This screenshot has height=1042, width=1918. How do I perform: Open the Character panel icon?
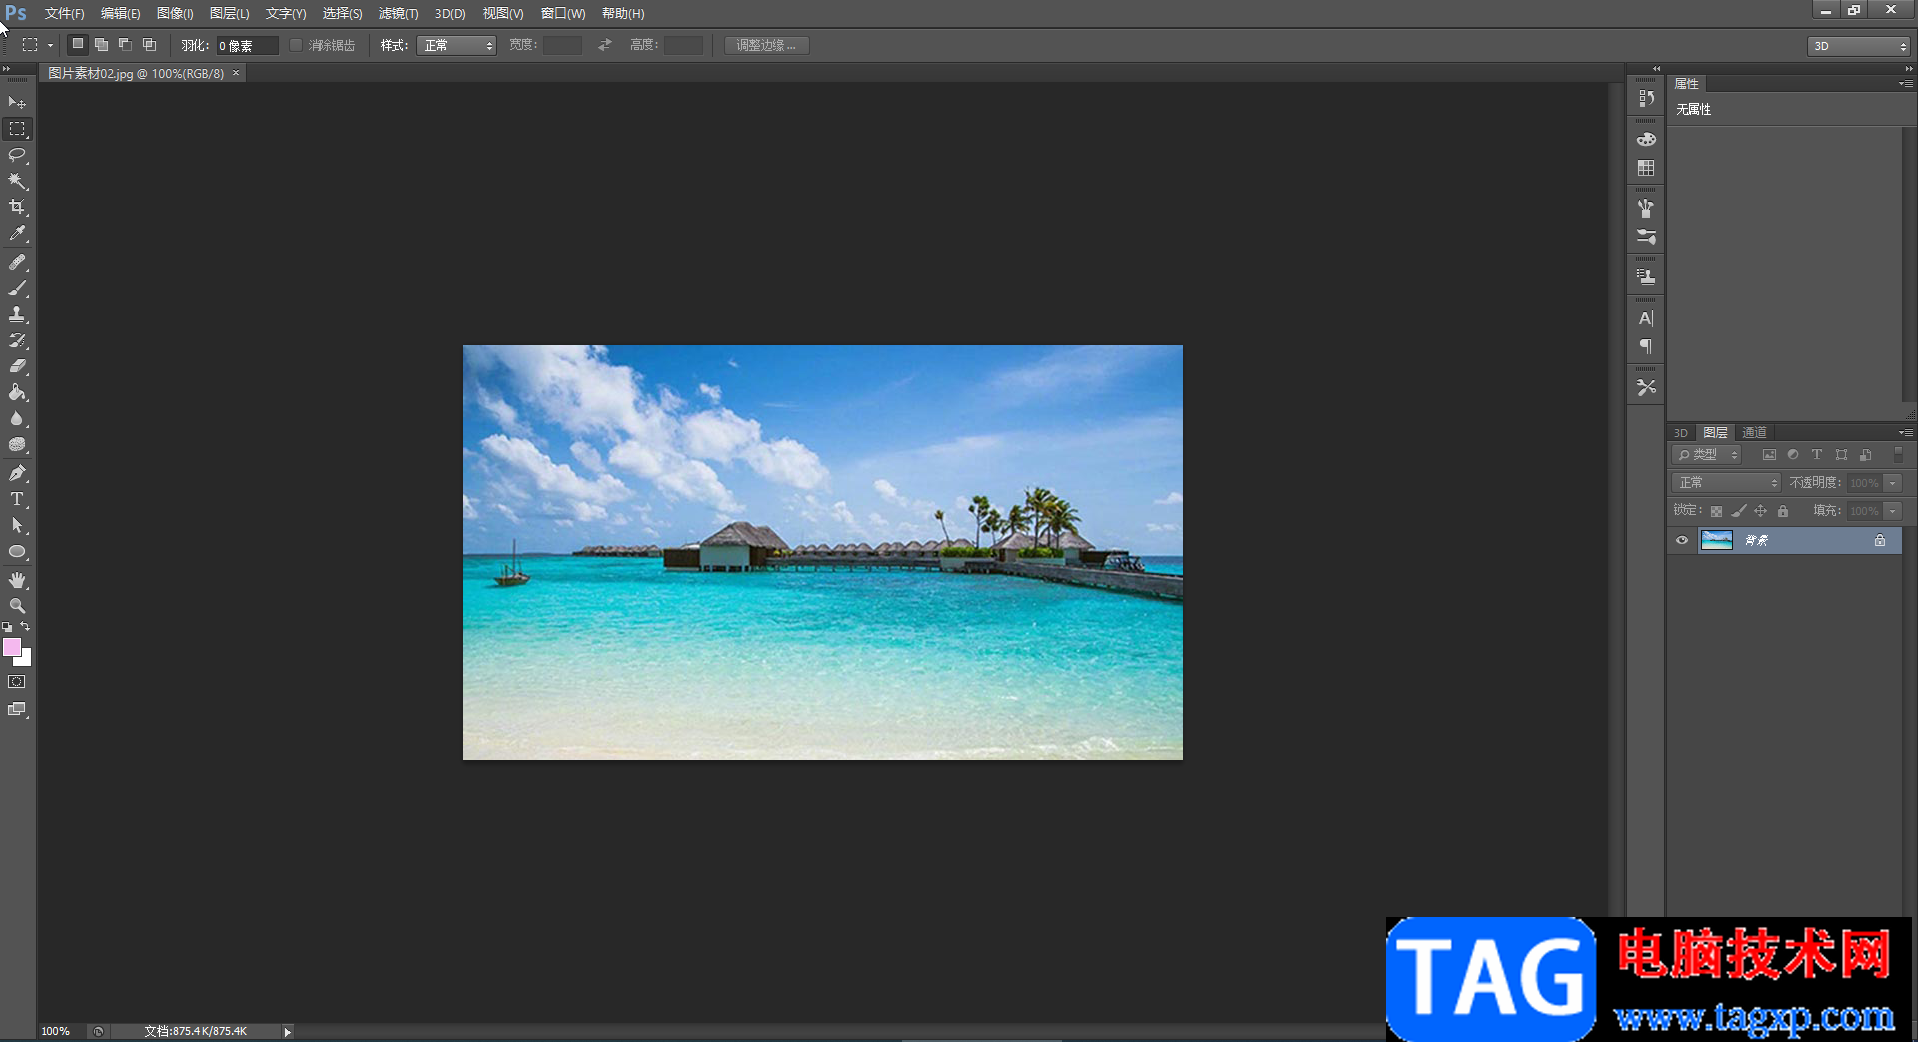pos(1646,318)
